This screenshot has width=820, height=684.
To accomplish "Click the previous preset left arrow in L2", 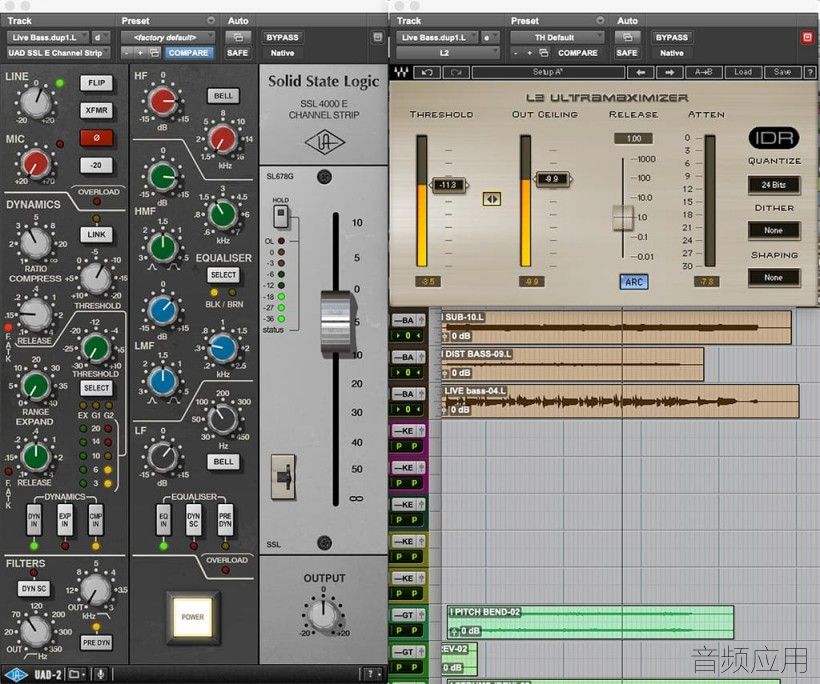I will point(641,73).
